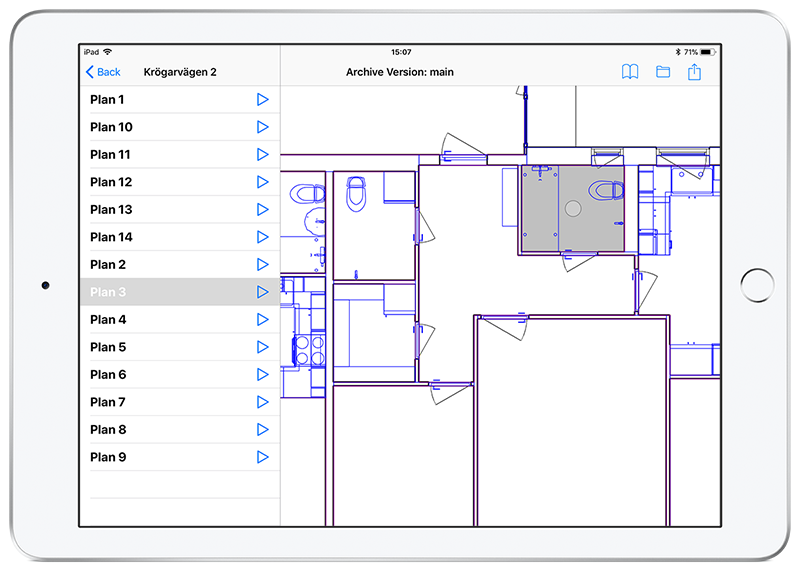Select the Plan 2 row label
The image size is (800, 571).
click(x=108, y=265)
